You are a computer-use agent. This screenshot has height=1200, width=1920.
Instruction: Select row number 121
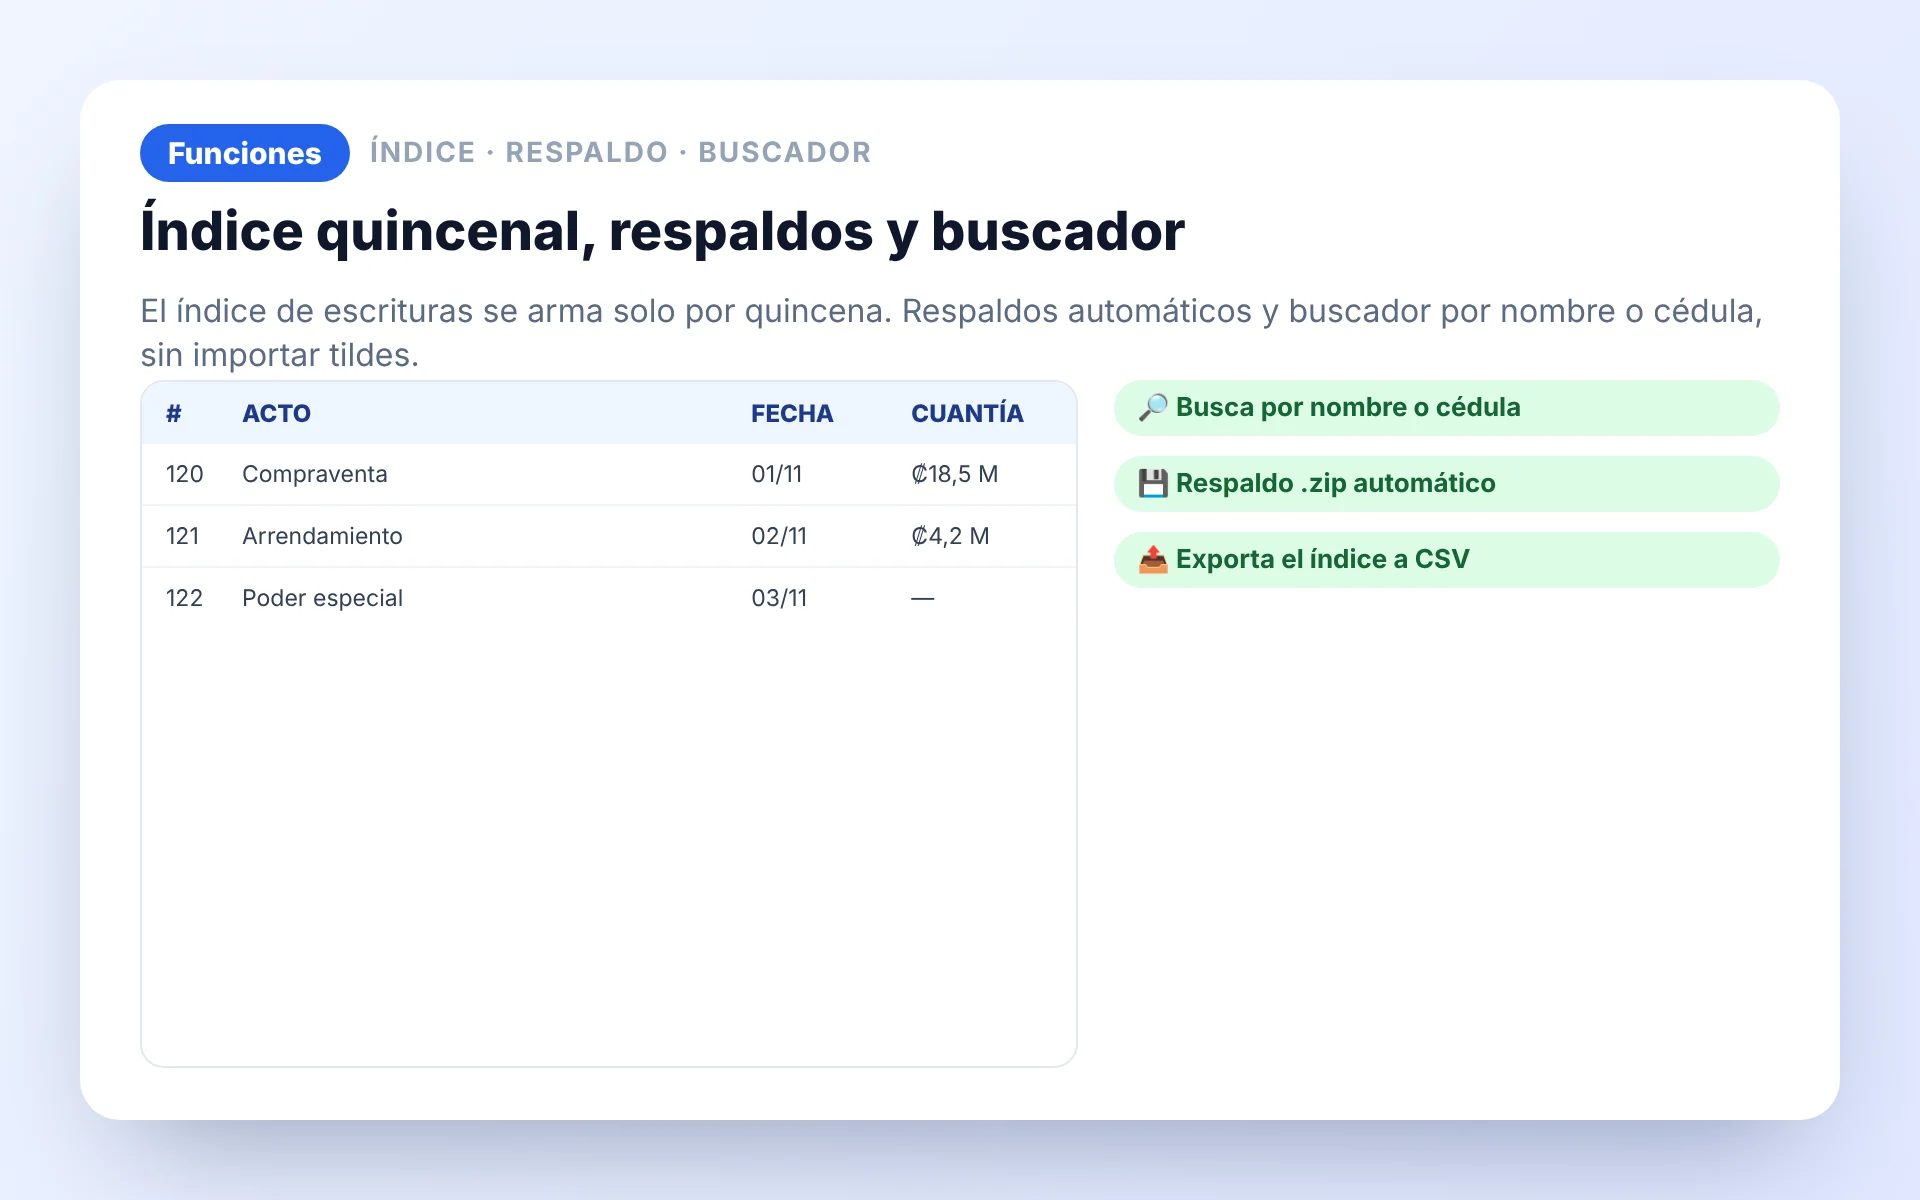point(183,536)
